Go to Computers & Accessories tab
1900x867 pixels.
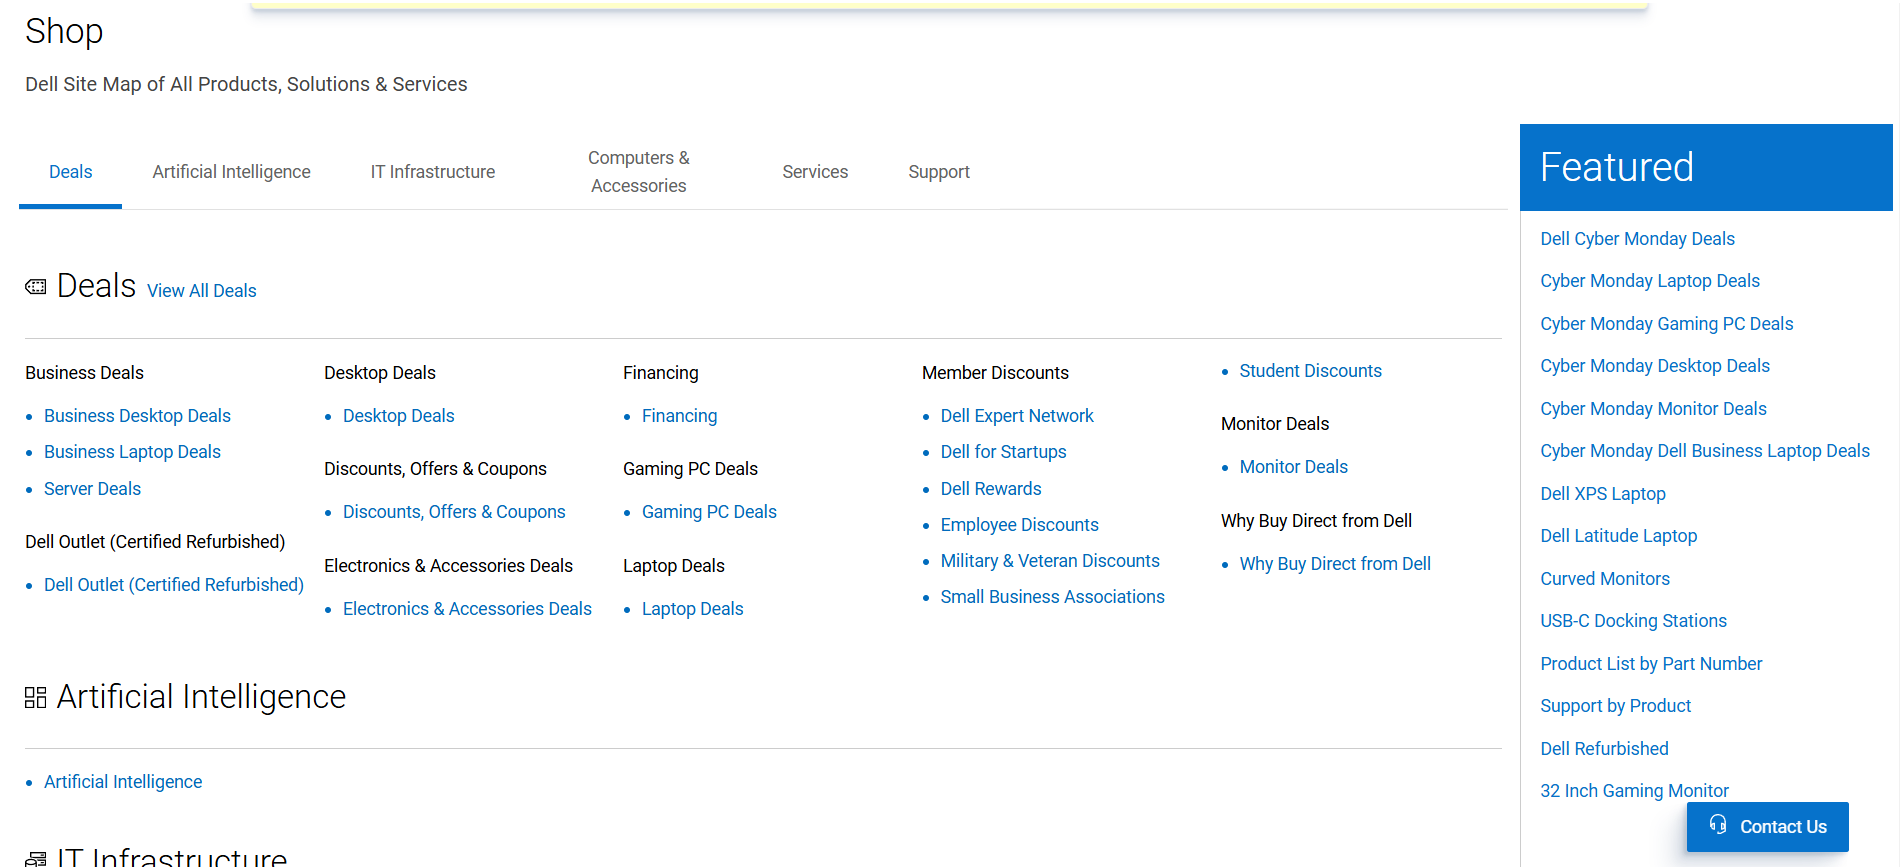coord(639,172)
